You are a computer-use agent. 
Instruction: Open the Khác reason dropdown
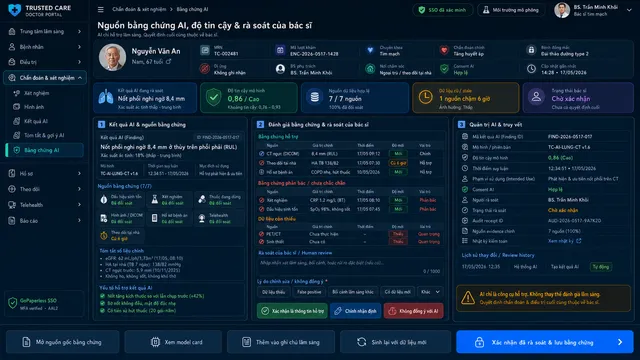430,292
